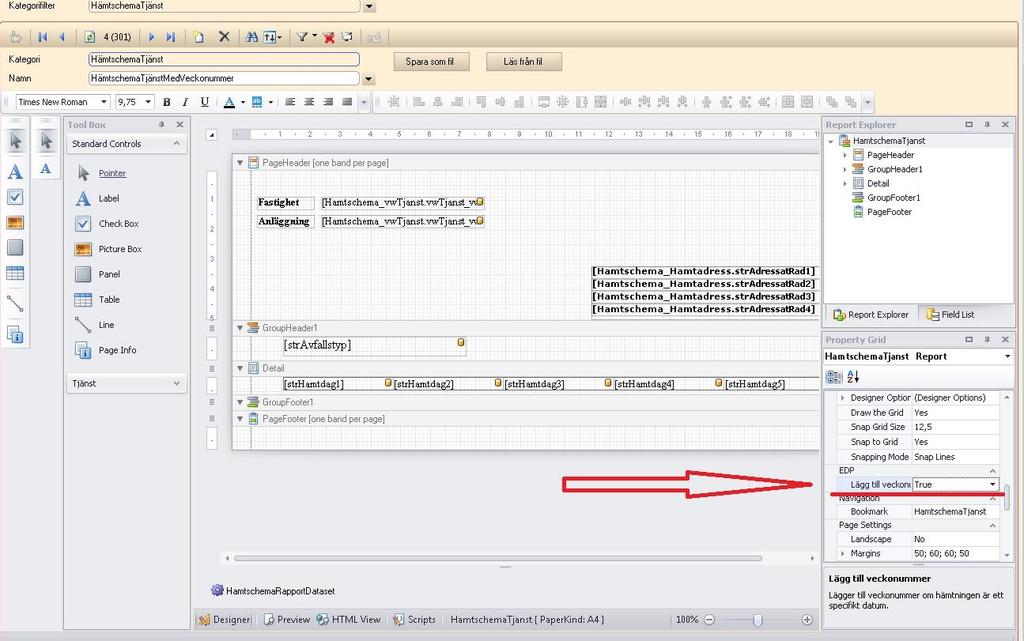Select Check Box control in Tool Box
This screenshot has height=641, width=1024.
[118, 223]
